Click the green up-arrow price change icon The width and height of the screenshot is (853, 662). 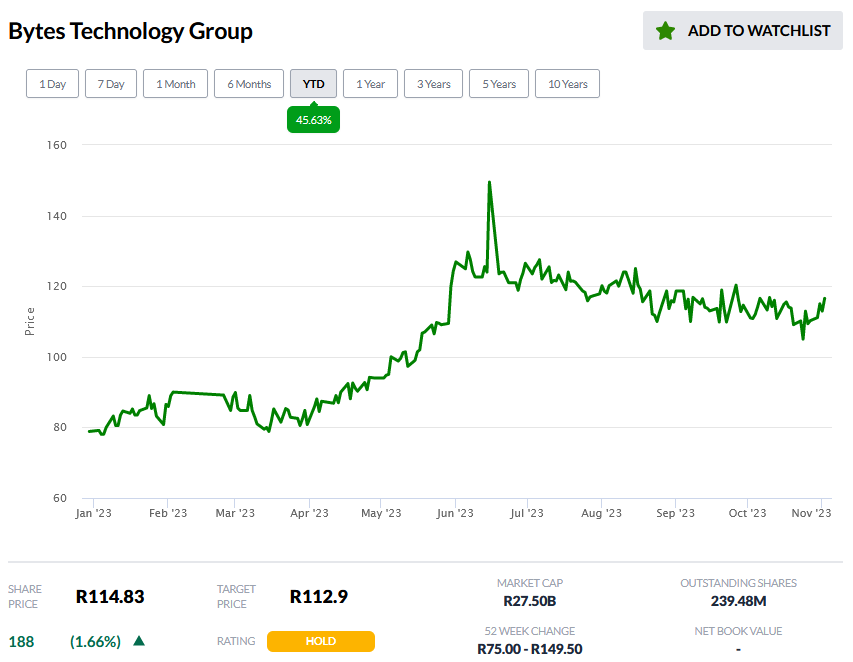(x=139, y=641)
